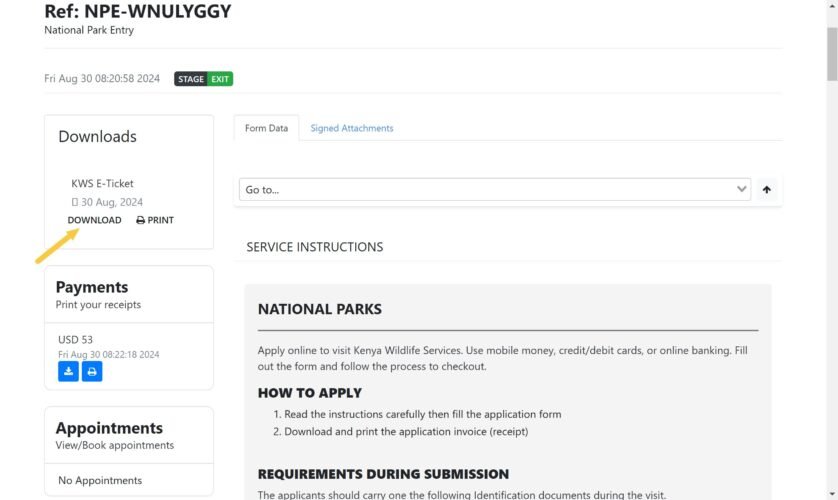
Task: Click the Downloads panel heading
Action: [x=97, y=137]
